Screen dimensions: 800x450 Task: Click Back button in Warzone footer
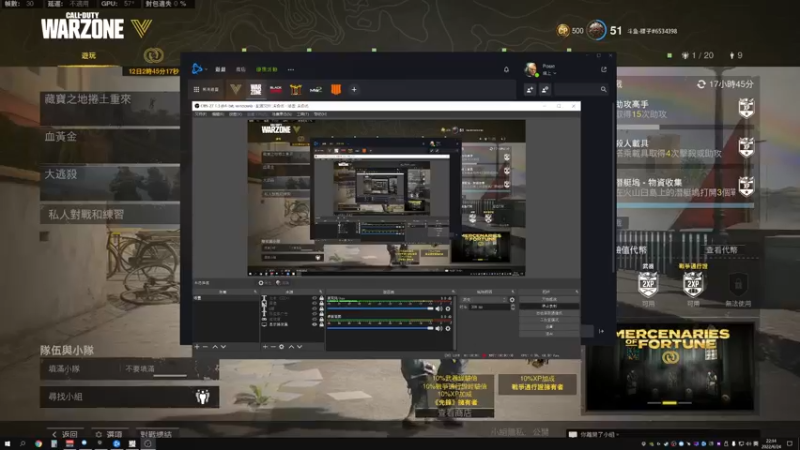click(65, 434)
